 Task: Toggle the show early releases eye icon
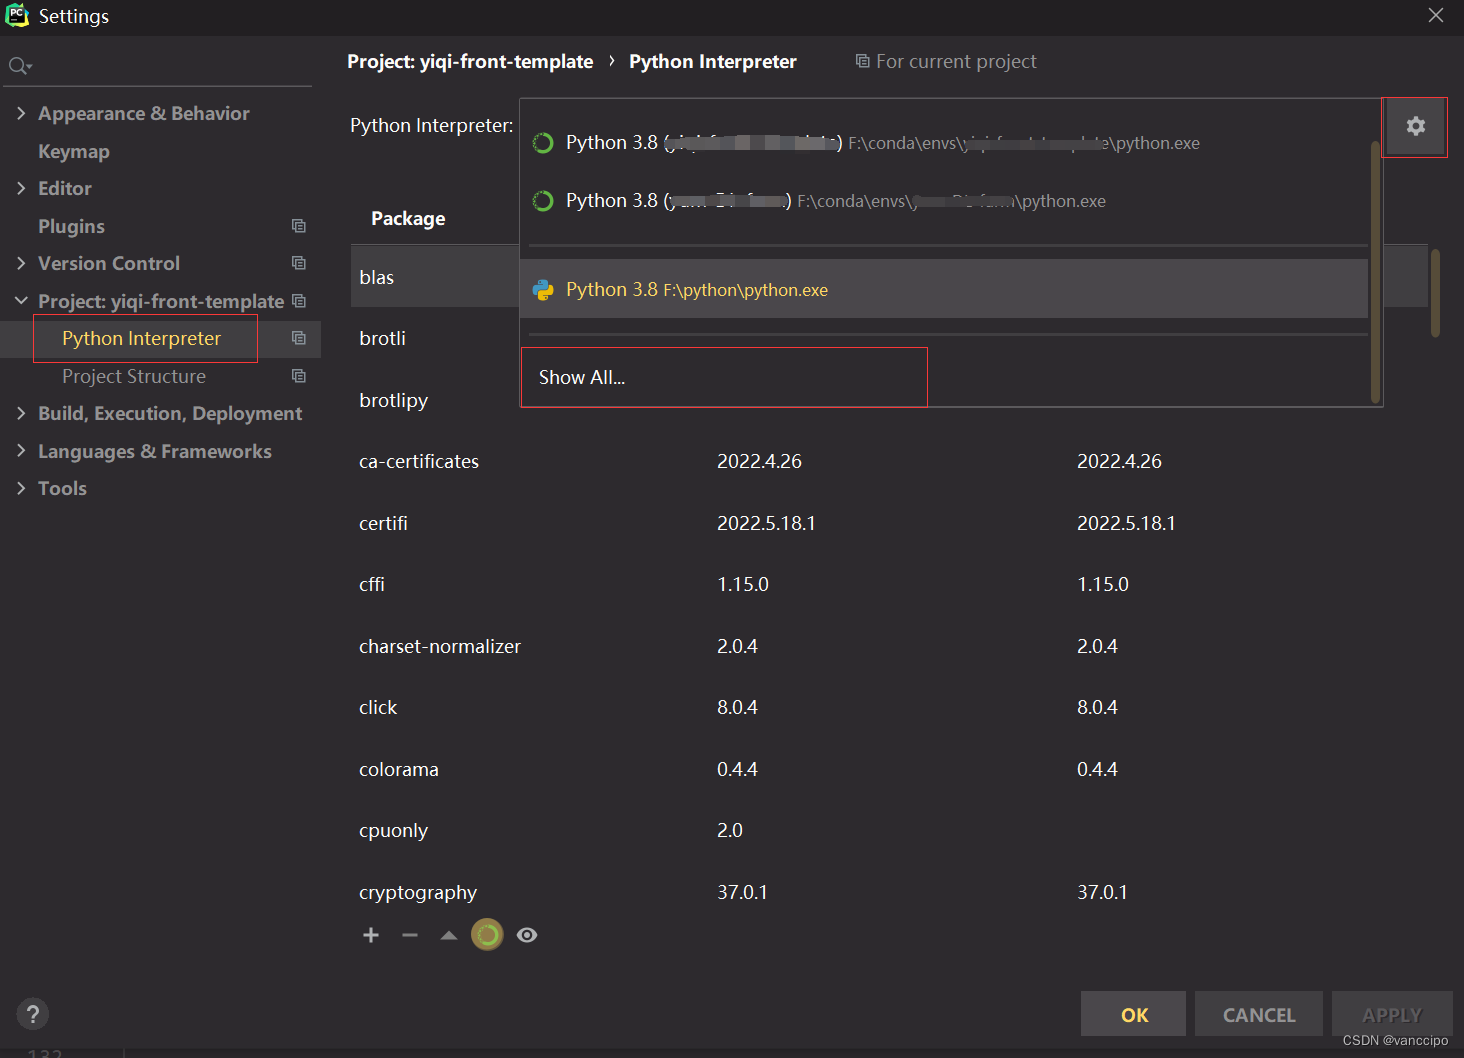pyautogui.click(x=527, y=935)
